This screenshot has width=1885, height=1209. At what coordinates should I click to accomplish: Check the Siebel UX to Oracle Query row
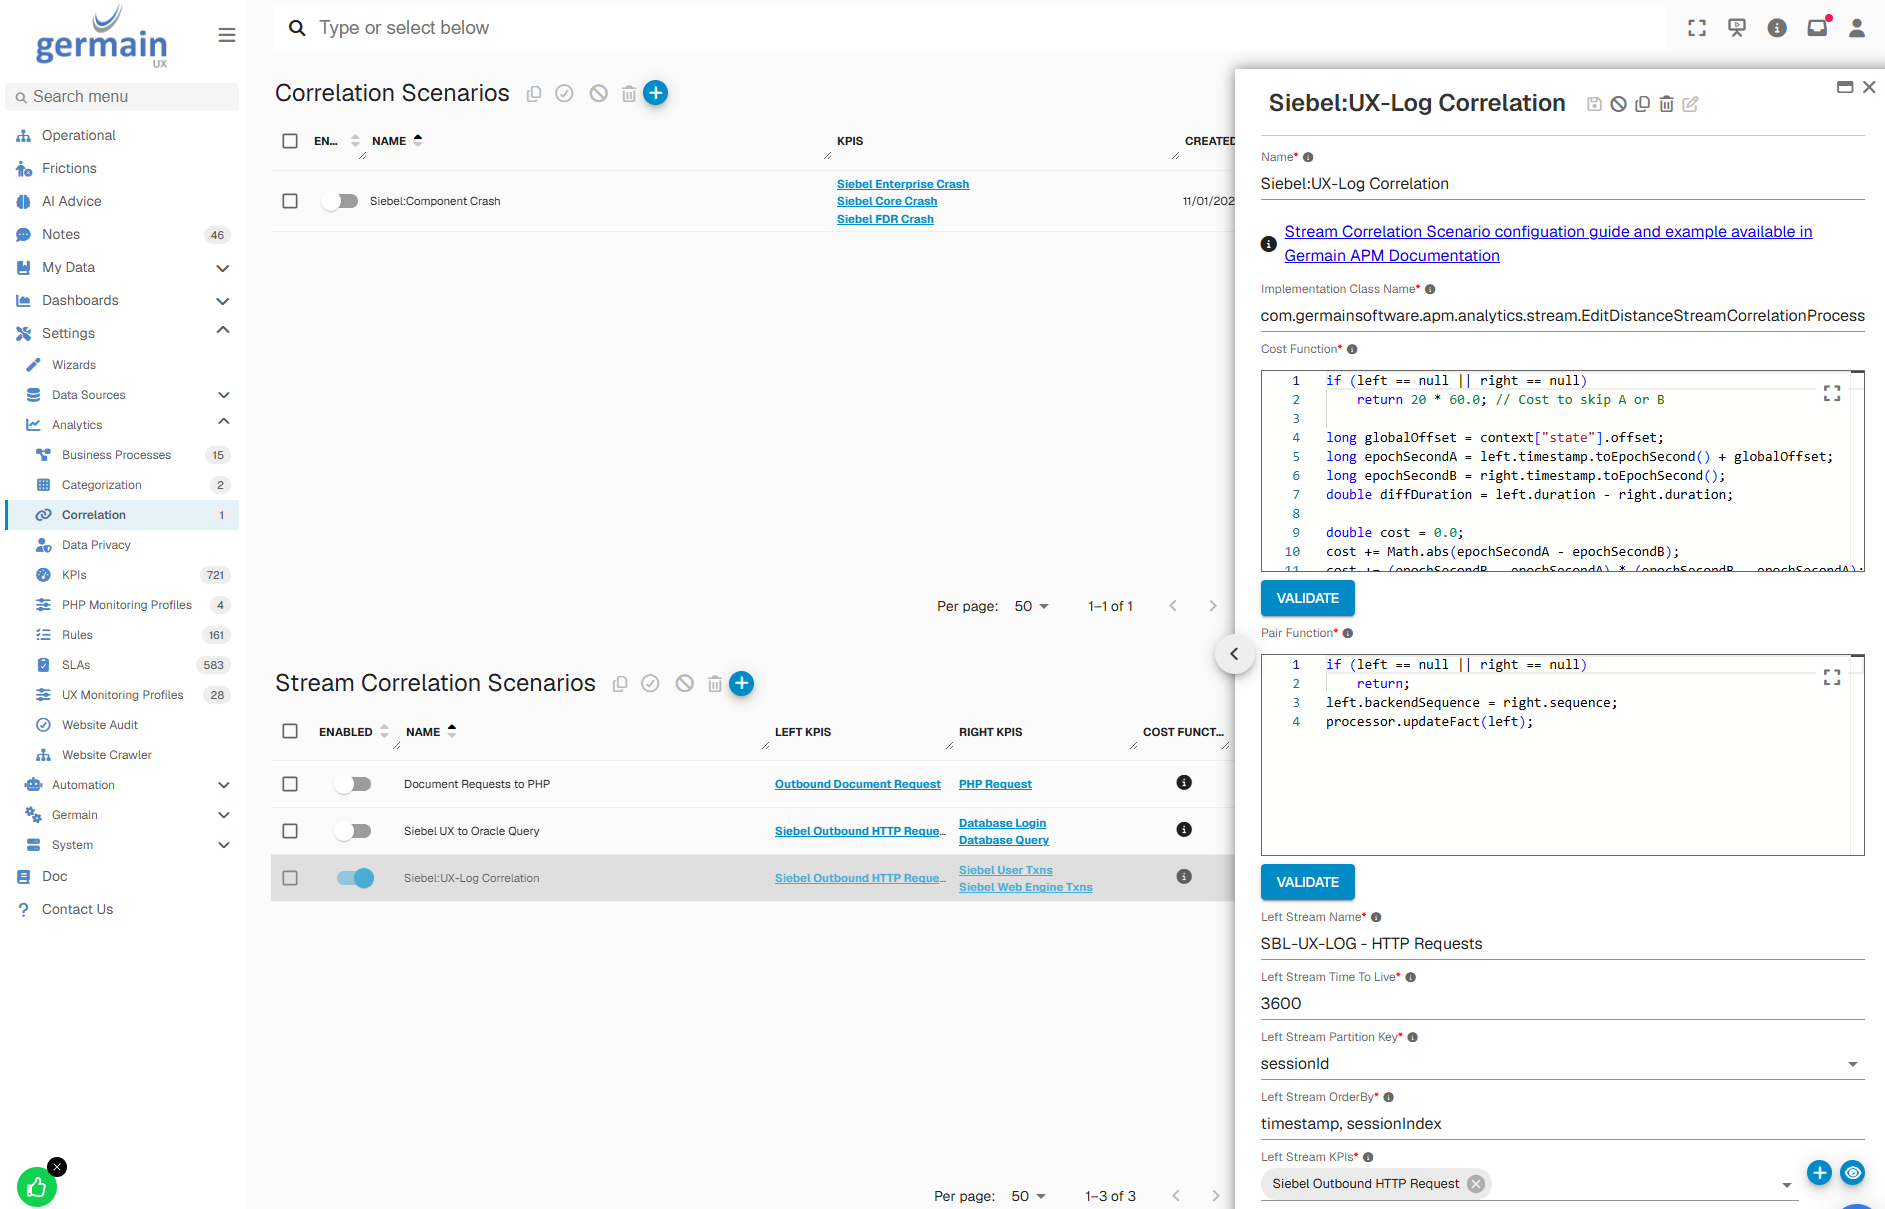290,831
